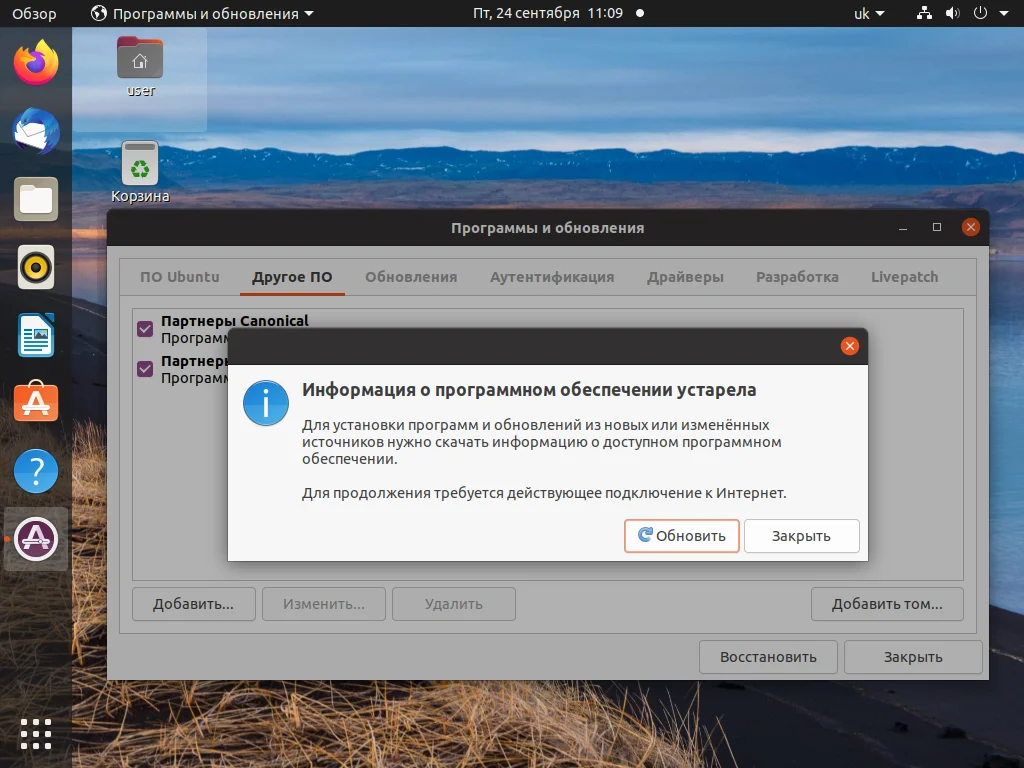Open the Аутентификация tab
The width and height of the screenshot is (1024, 768).
[x=552, y=277]
